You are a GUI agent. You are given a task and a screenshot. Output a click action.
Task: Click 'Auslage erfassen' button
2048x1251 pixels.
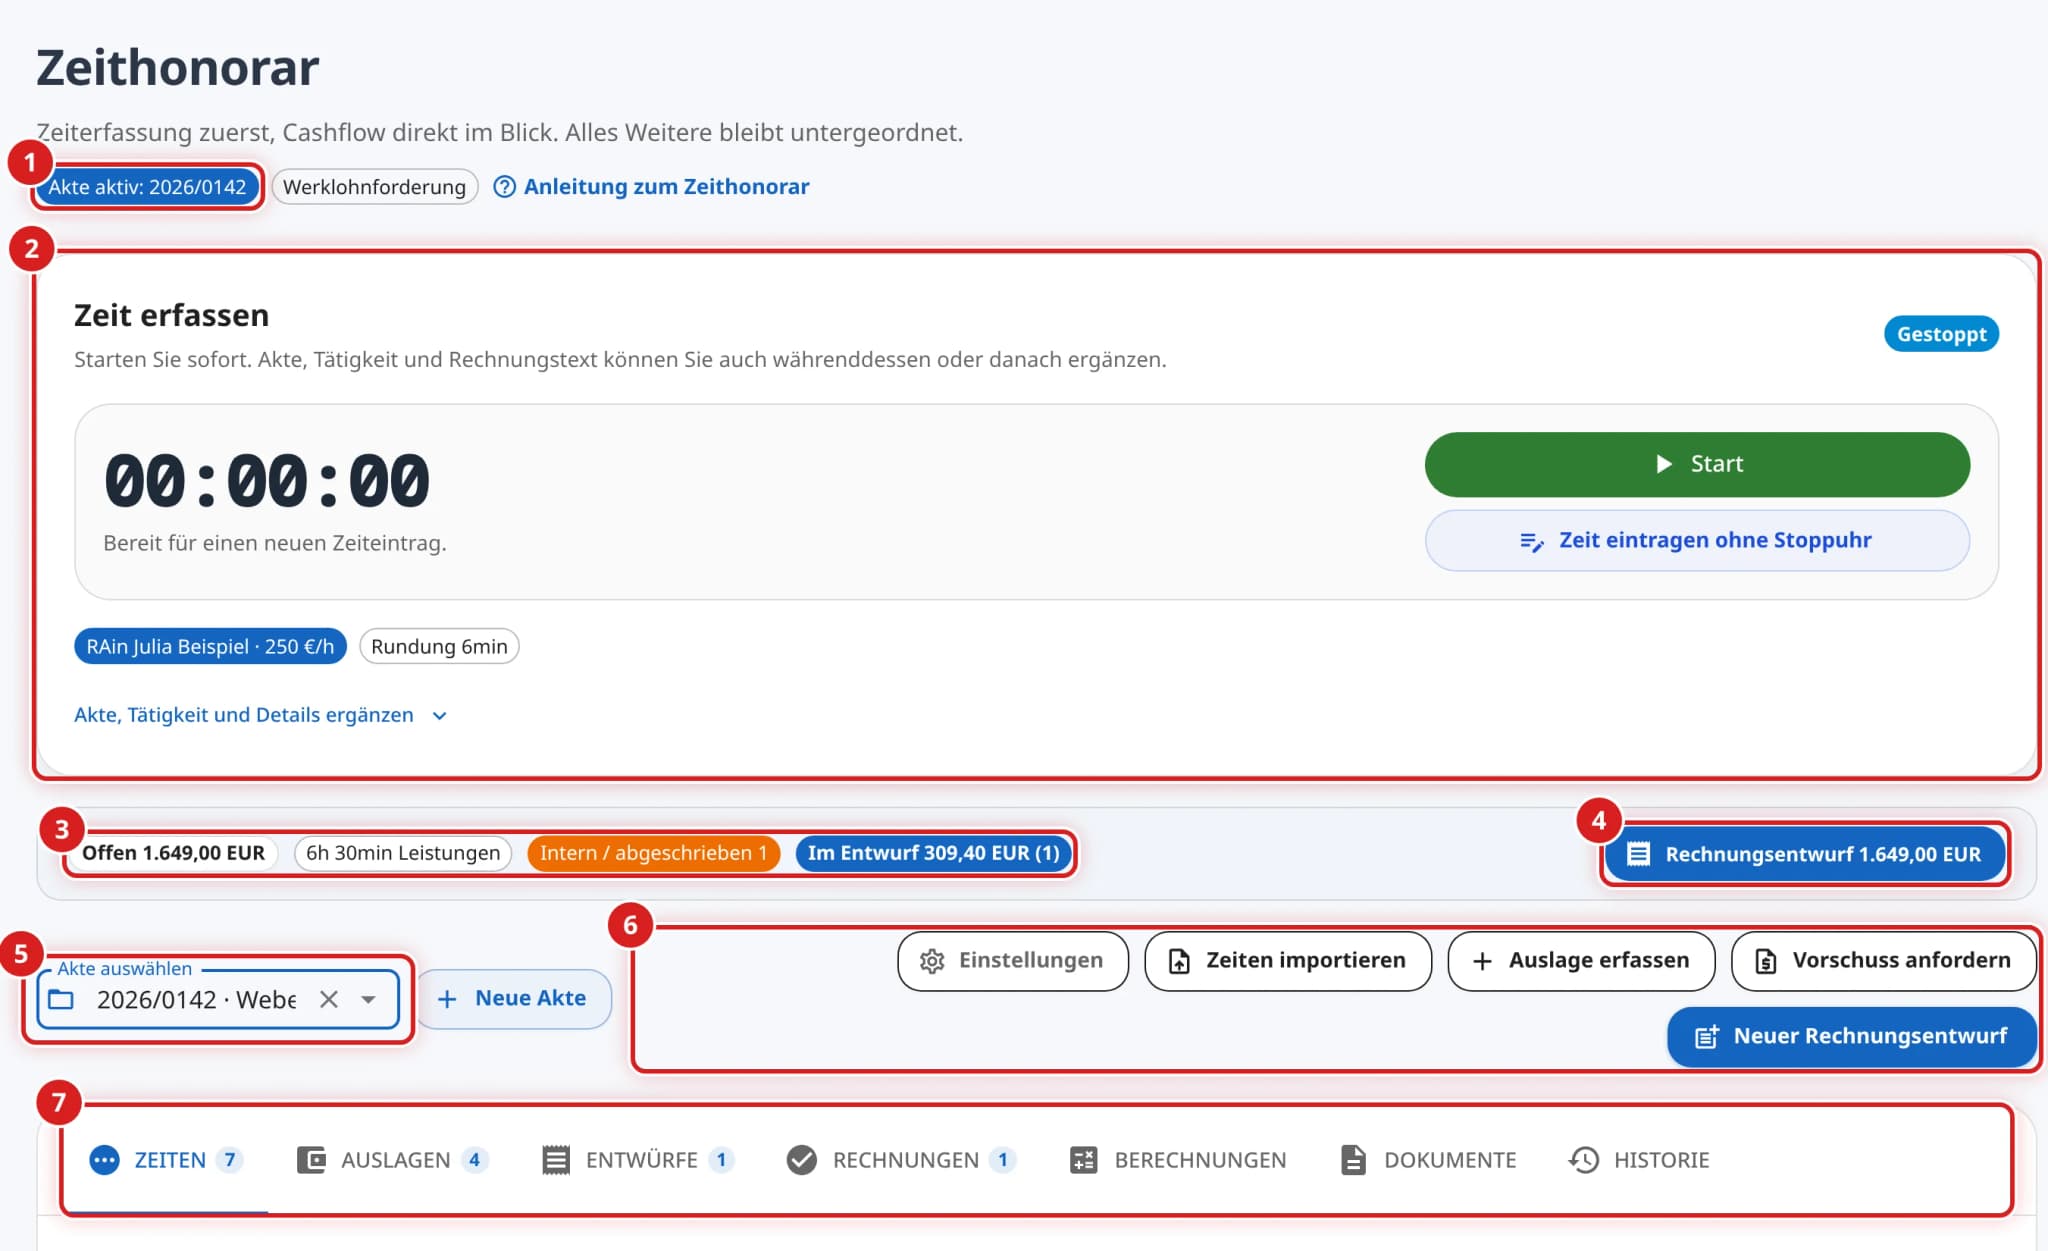click(1581, 961)
